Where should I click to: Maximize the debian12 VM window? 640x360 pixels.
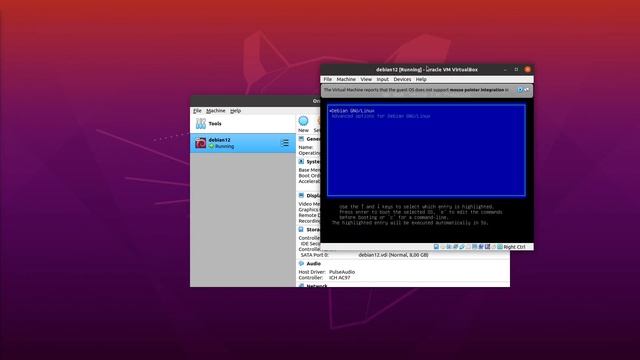coord(516,69)
